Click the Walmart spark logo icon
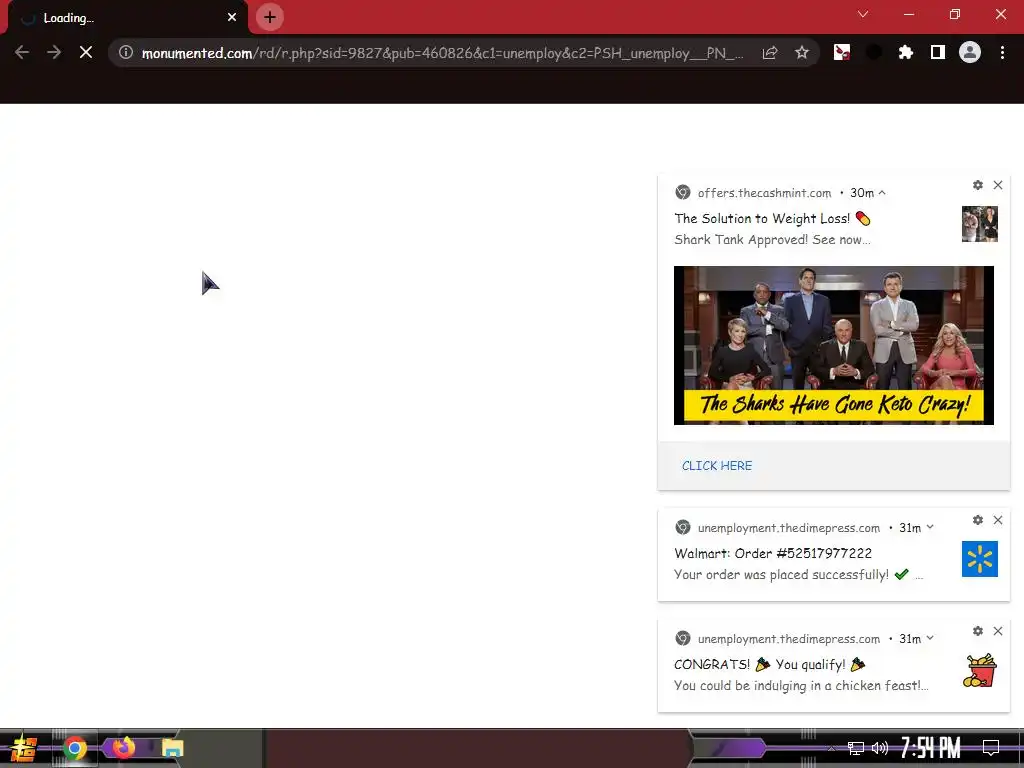 (980, 559)
